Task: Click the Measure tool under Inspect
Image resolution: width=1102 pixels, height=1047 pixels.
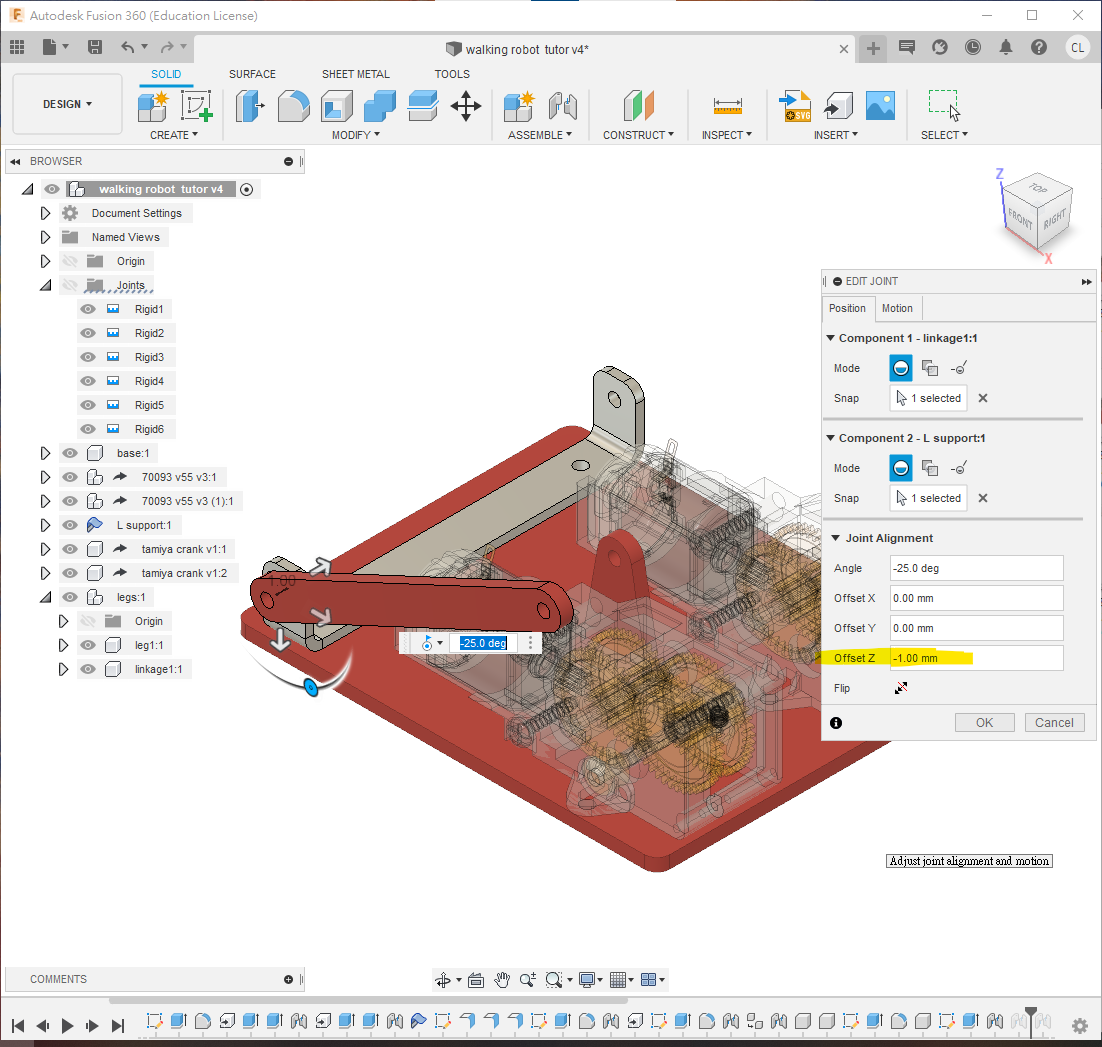Action: (x=727, y=105)
